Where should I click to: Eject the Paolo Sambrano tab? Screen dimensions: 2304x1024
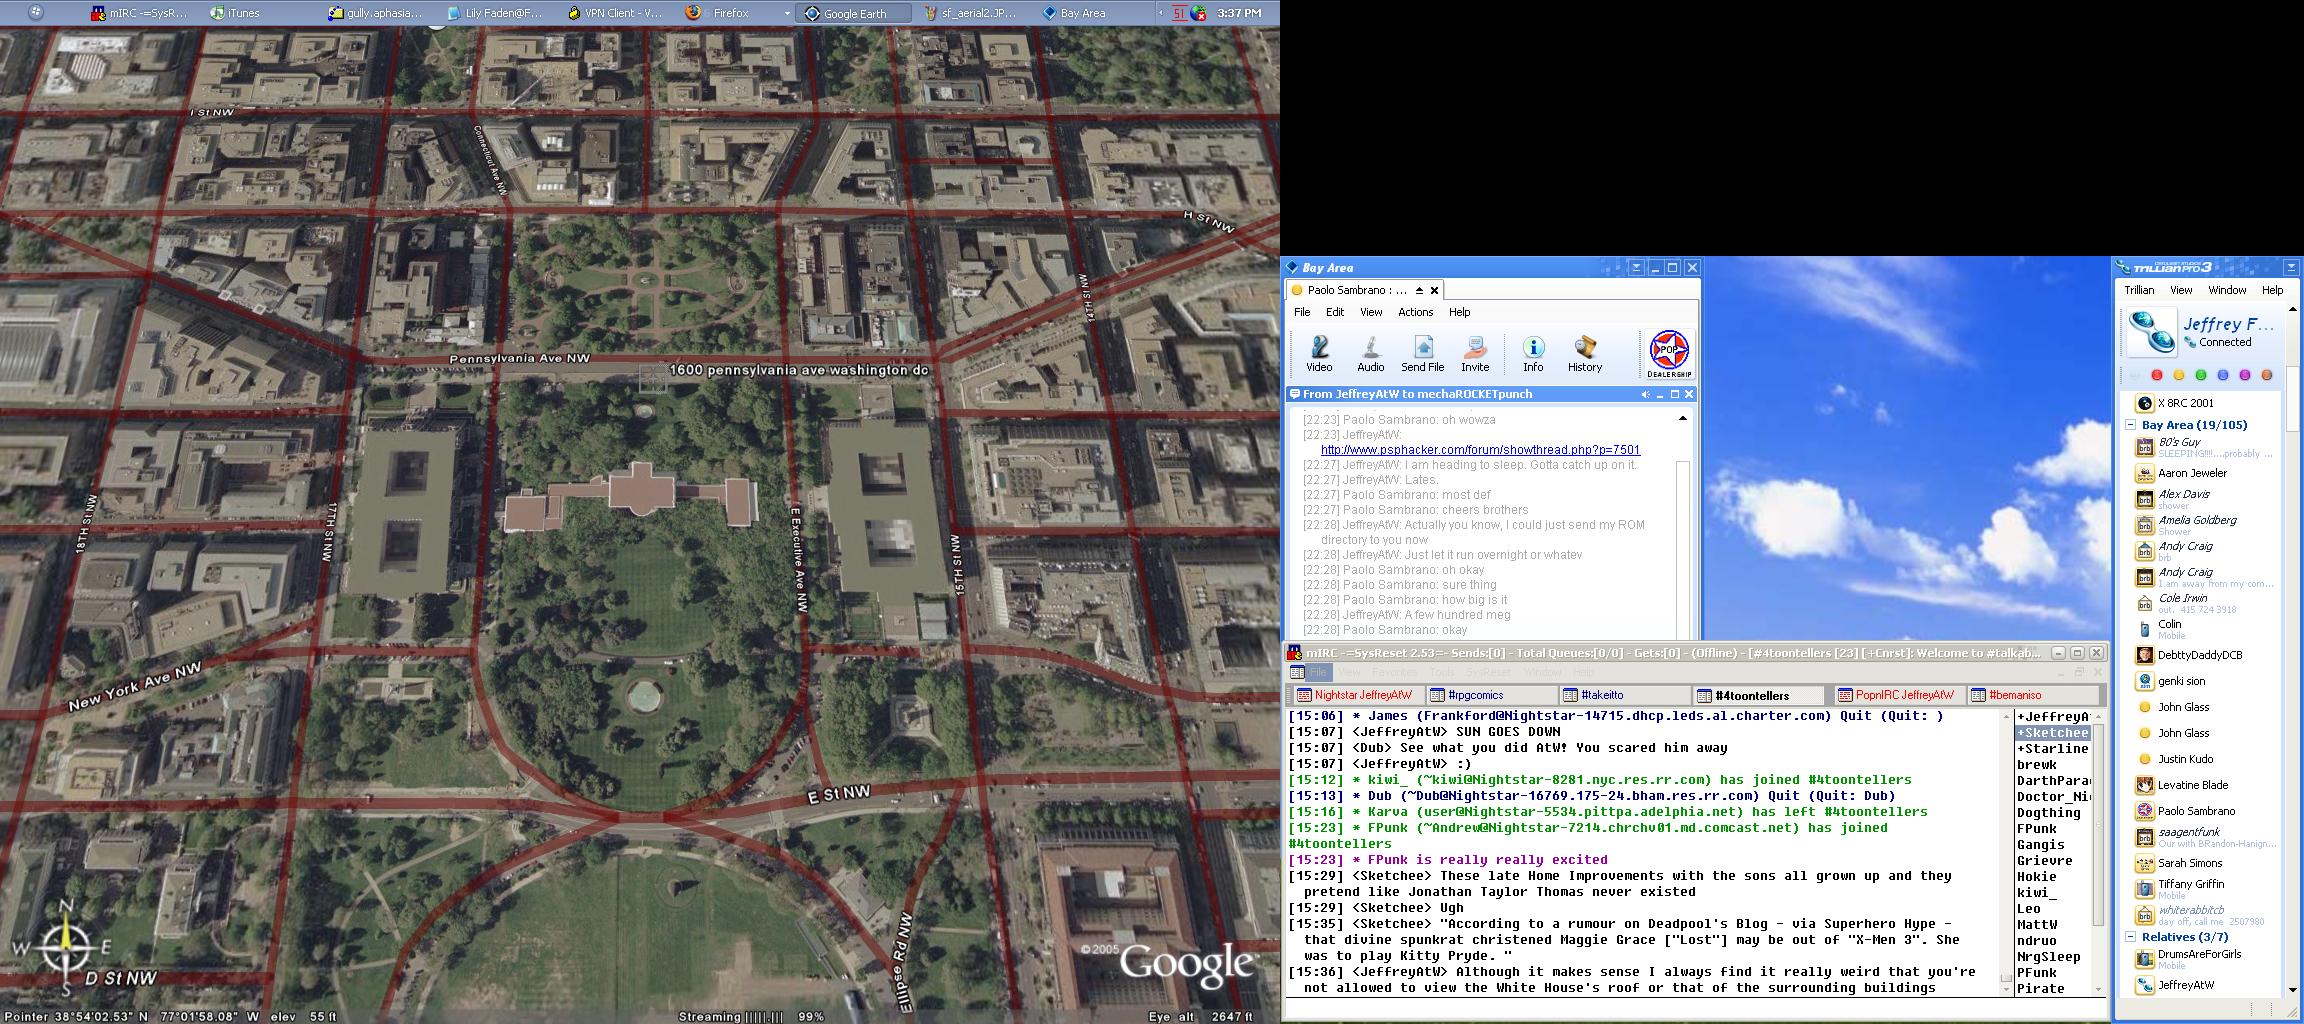1419,290
